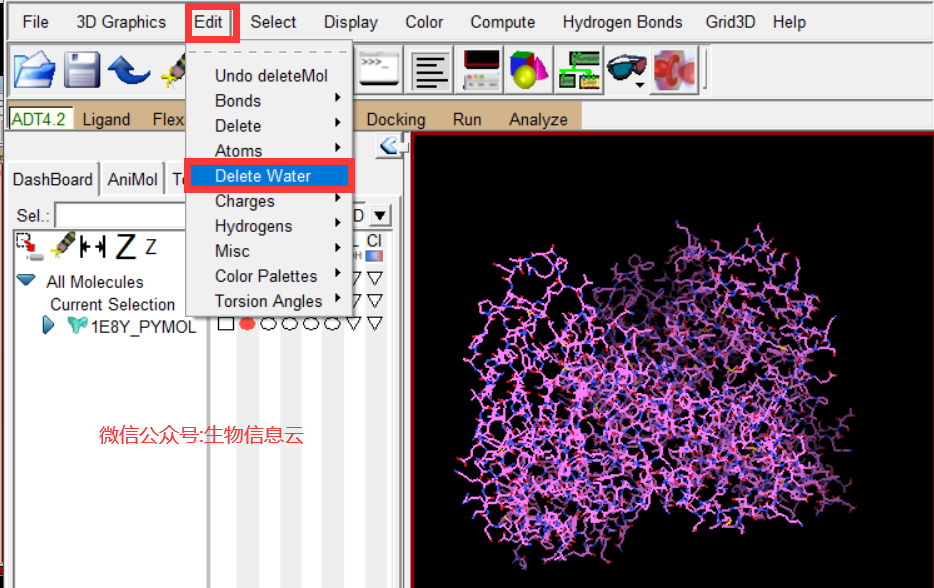This screenshot has width=934, height=588.
Task: Open the Grid3D menu
Action: [730, 22]
